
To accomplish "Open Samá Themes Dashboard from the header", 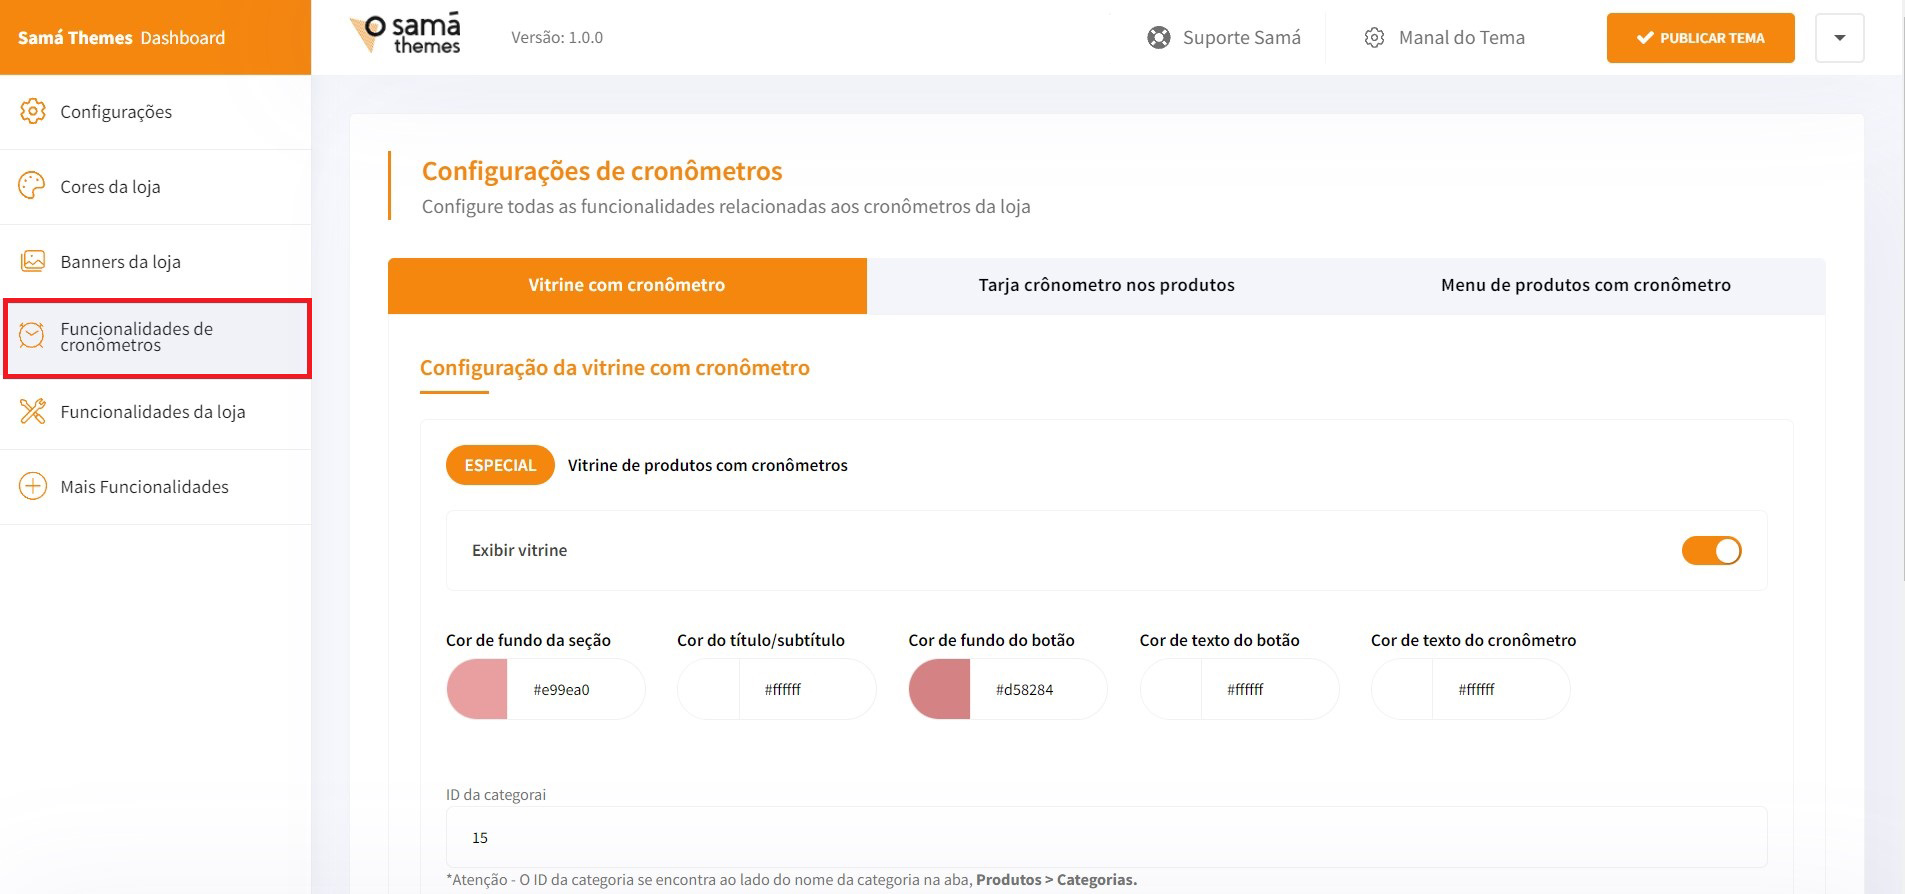I will pos(120,37).
